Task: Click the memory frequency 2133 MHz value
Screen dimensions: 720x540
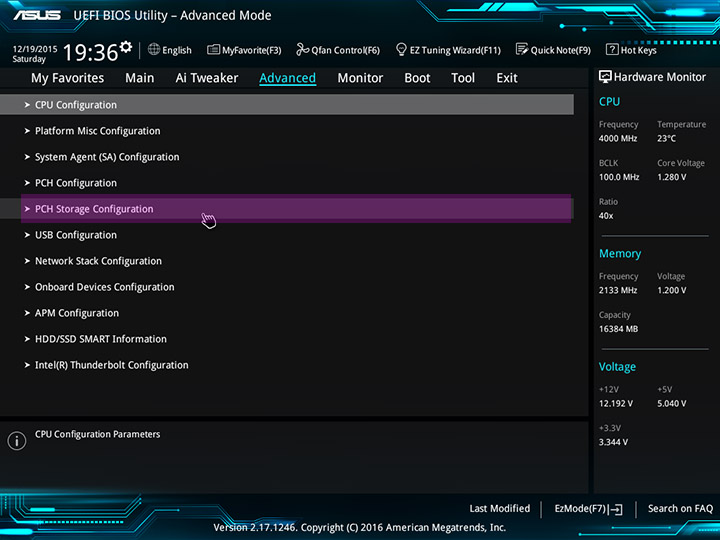Action: pyautogui.click(x=618, y=290)
